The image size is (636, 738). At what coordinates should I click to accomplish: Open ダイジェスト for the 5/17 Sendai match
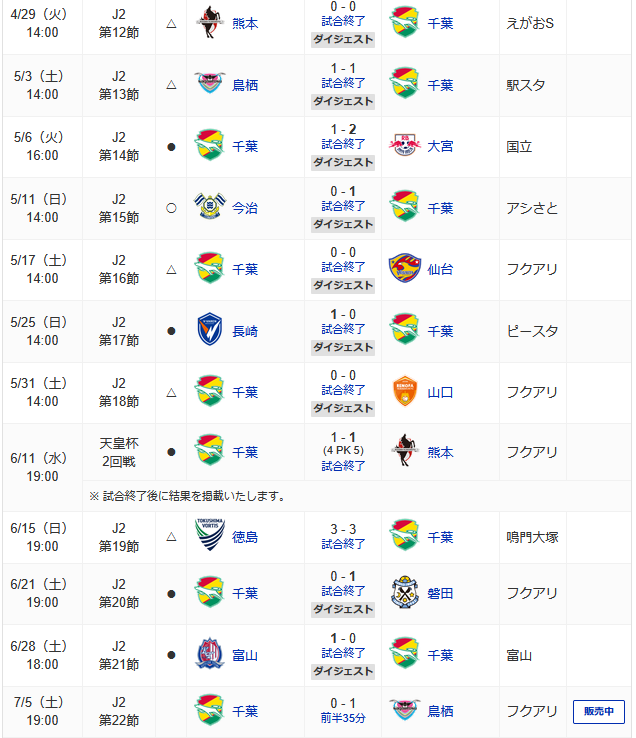343,286
